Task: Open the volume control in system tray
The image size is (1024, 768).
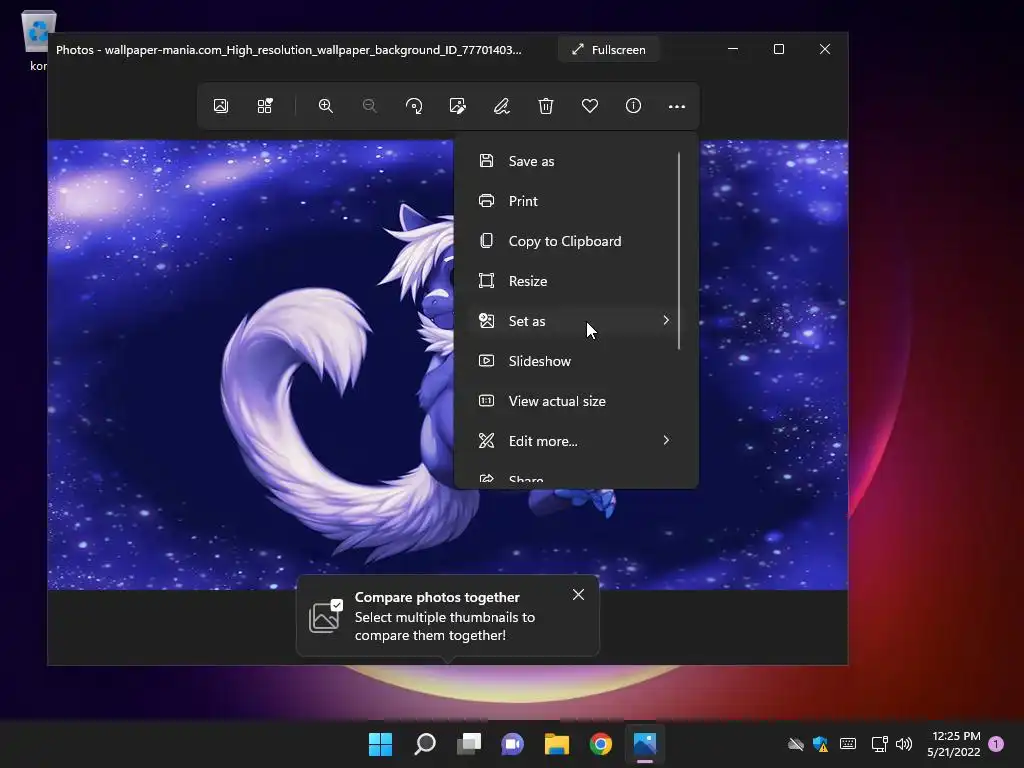Action: tap(904, 744)
